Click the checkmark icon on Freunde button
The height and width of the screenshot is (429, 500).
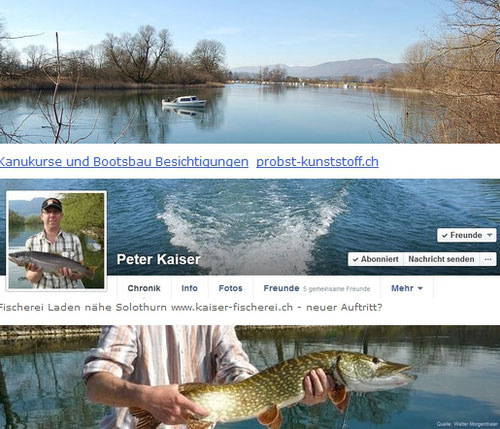(445, 235)
